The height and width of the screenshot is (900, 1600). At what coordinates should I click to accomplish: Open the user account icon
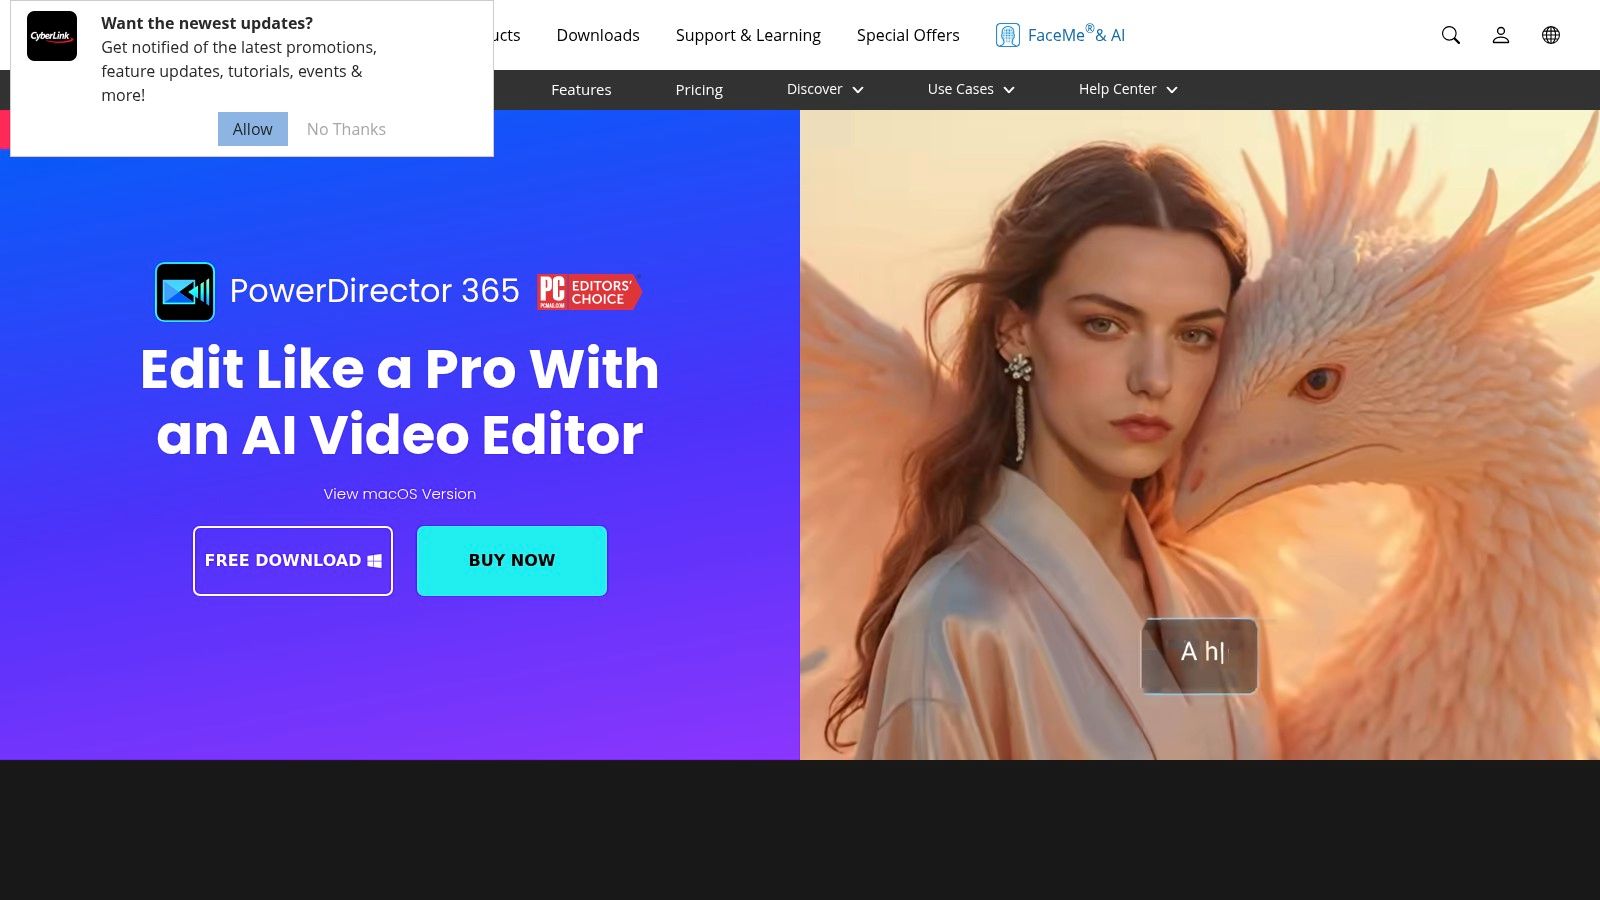click(1501, 35)
